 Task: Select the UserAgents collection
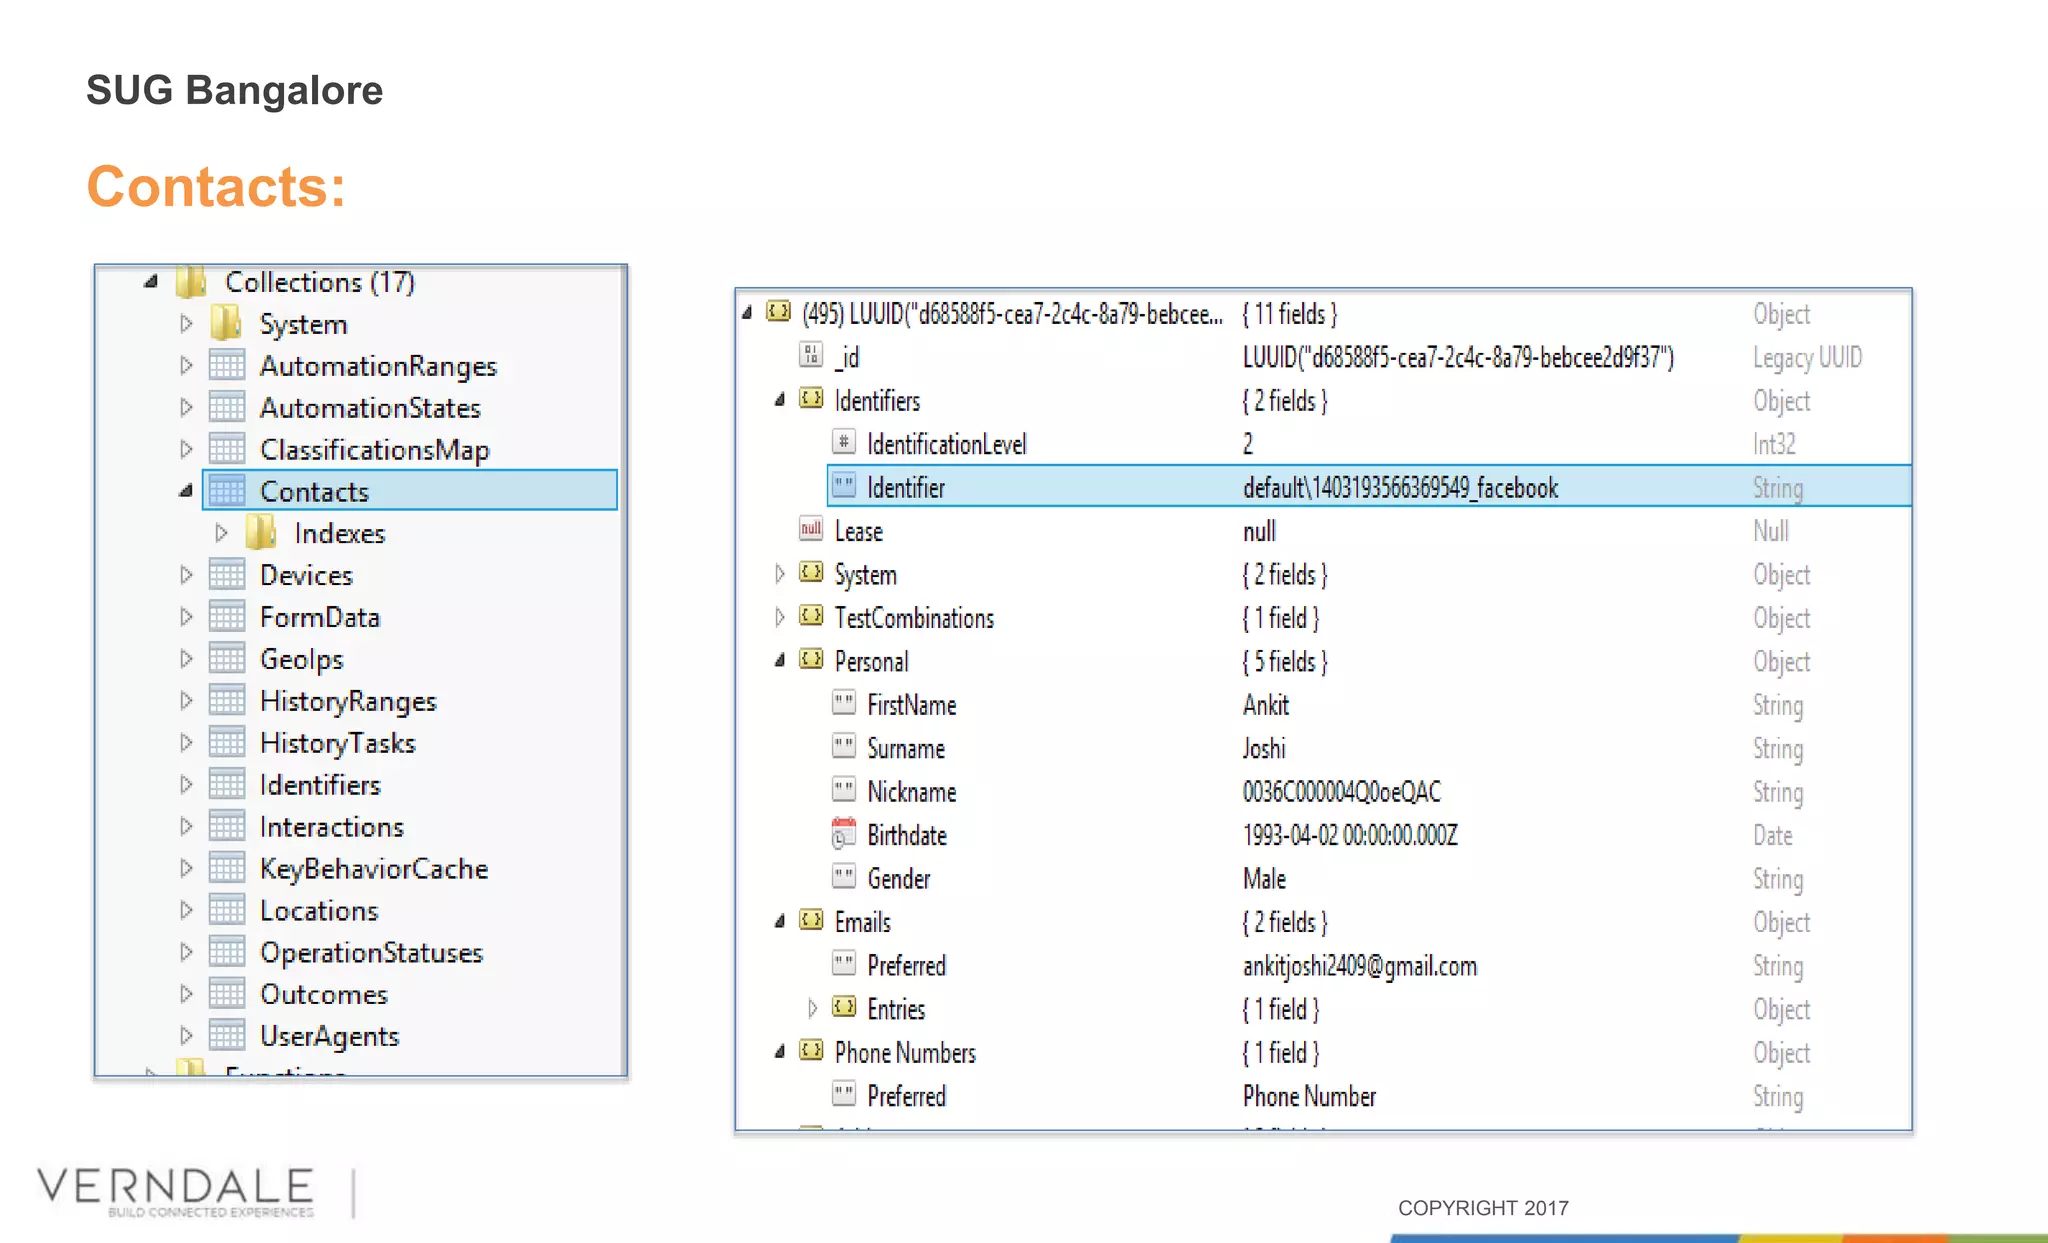coord(329,1036)
